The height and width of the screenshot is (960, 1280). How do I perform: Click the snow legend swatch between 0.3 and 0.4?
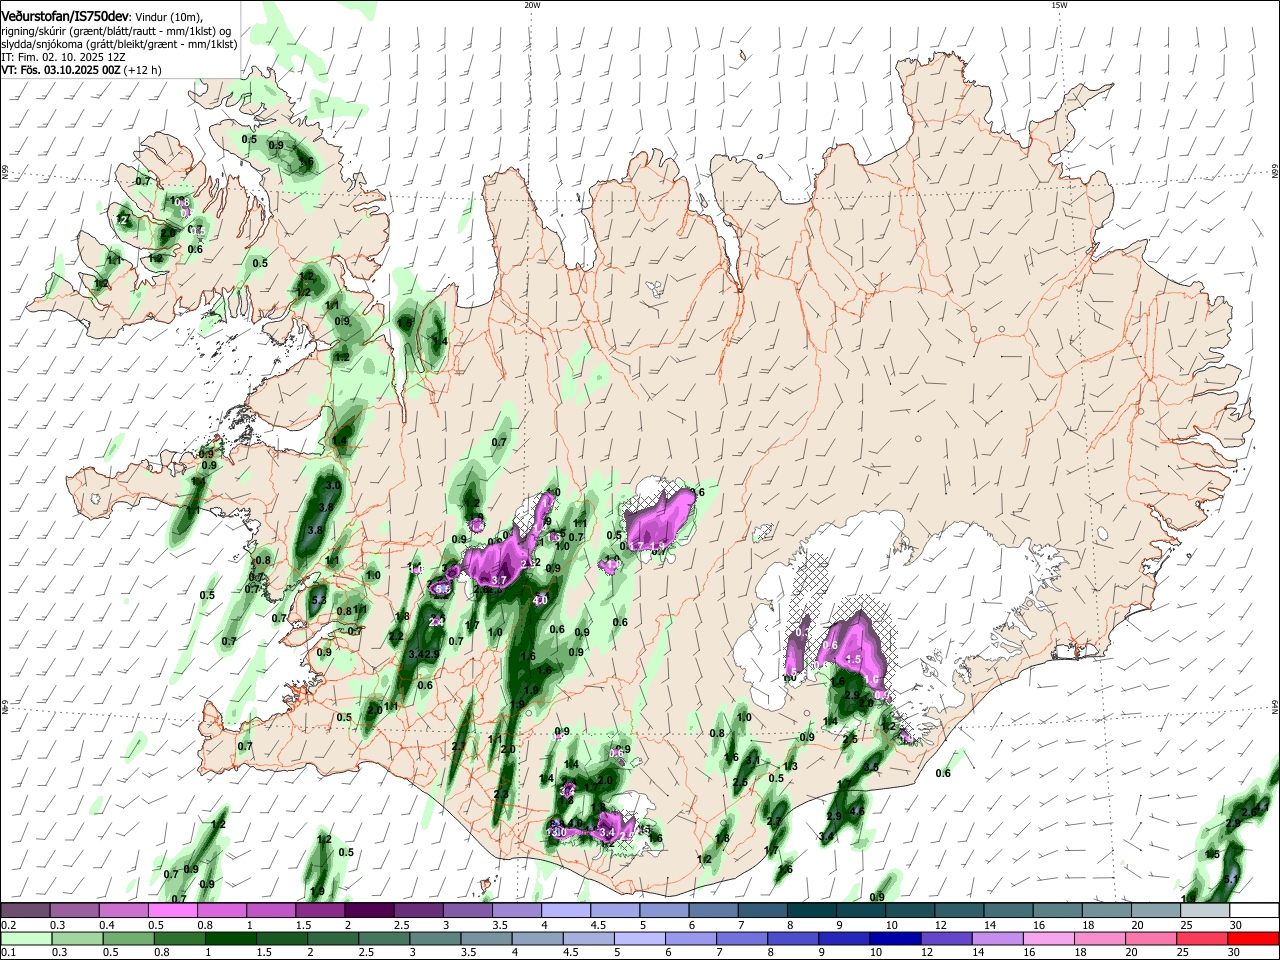point(75,910)
